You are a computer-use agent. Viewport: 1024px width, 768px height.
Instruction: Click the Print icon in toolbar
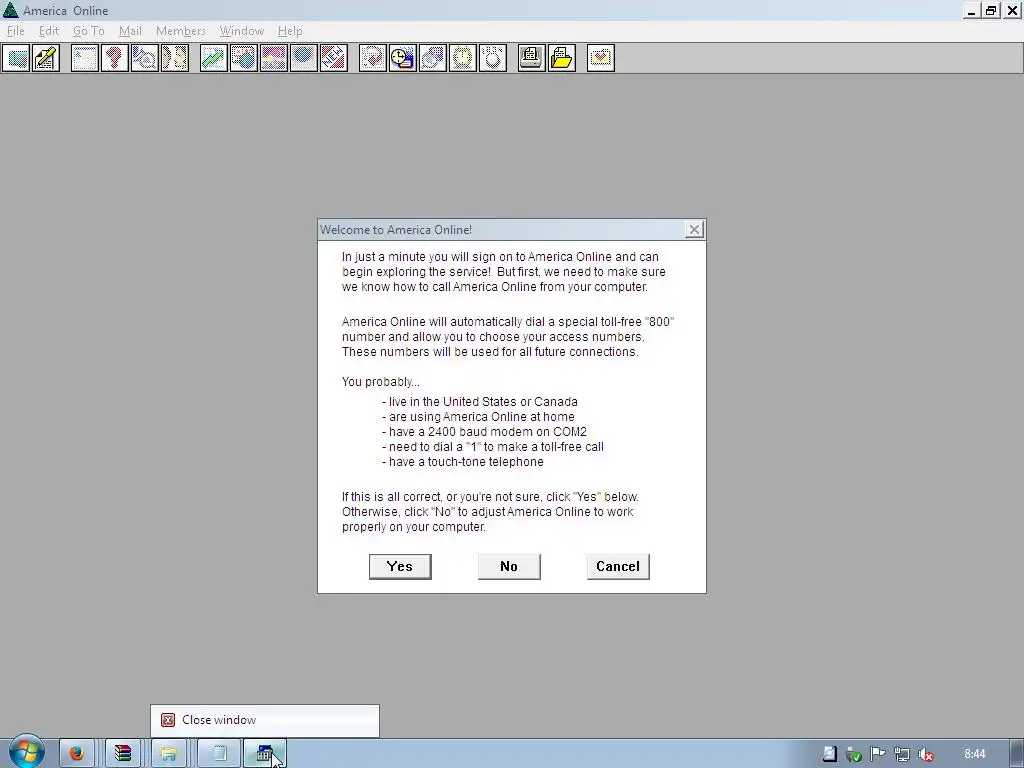(532, 58)
